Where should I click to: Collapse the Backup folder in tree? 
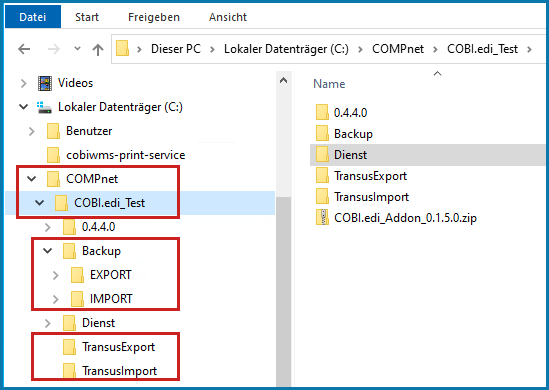[x=48, y=251]
